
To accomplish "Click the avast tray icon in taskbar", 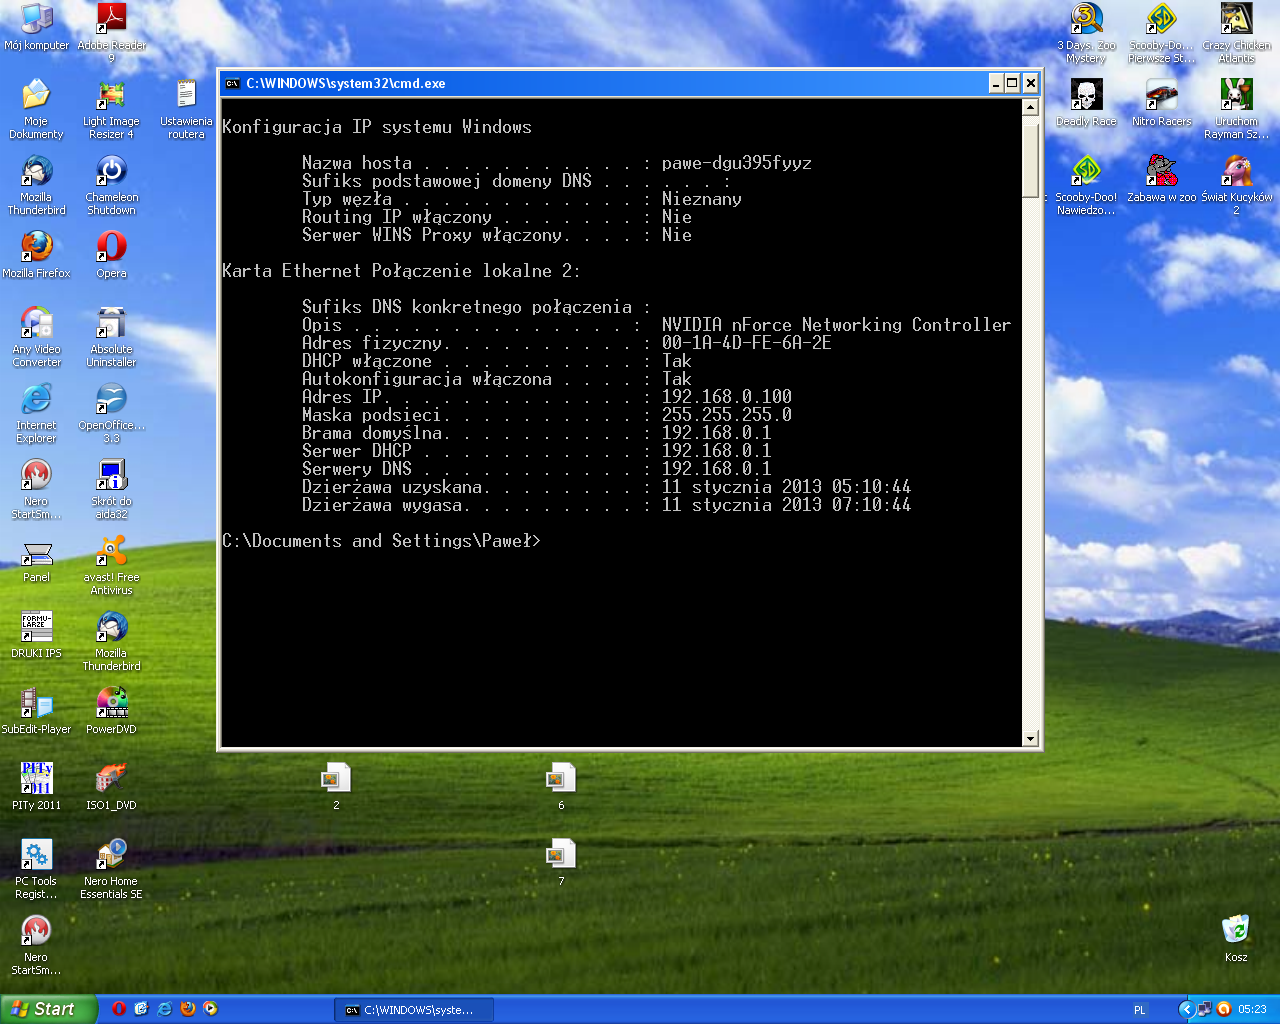I will point(1223,1009).
